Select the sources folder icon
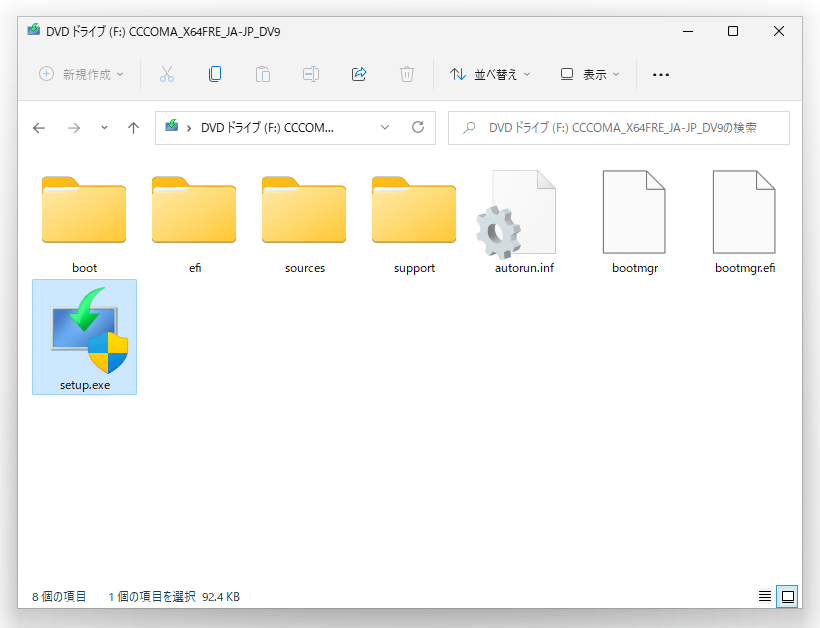820x628 pixels. (x=304, y=210)
